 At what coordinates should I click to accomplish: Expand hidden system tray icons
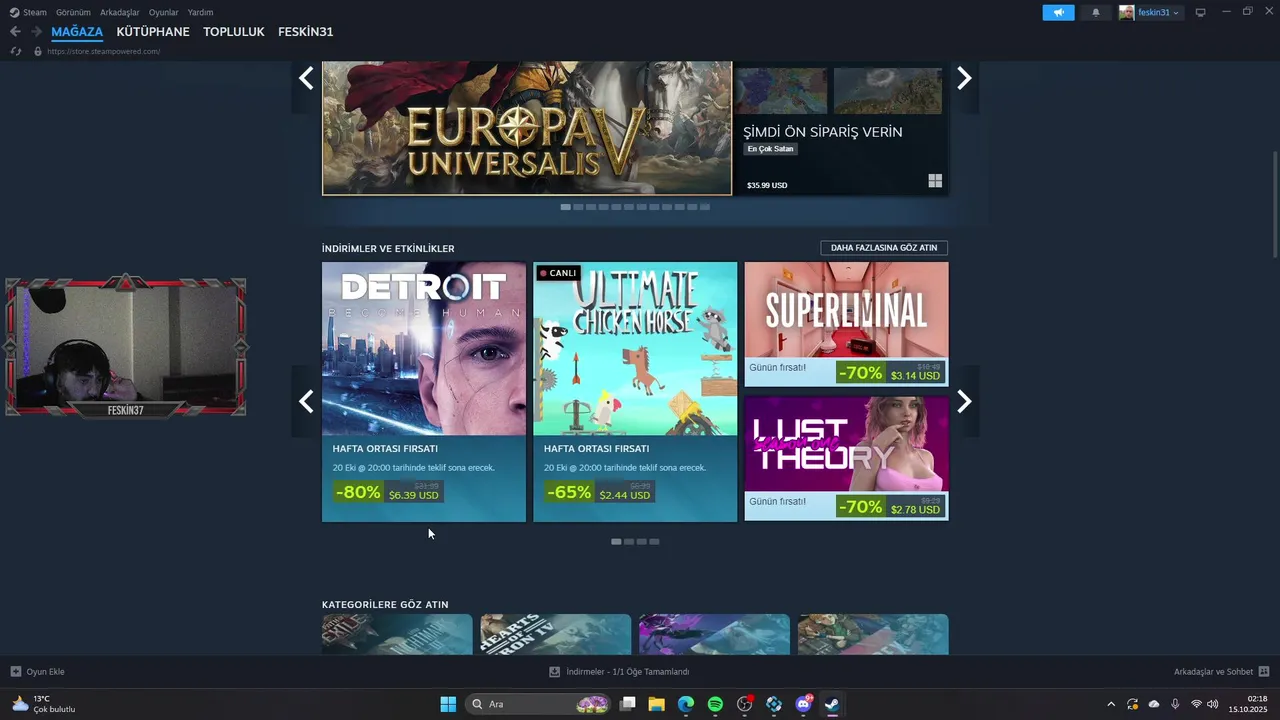tap(1111, 704)
